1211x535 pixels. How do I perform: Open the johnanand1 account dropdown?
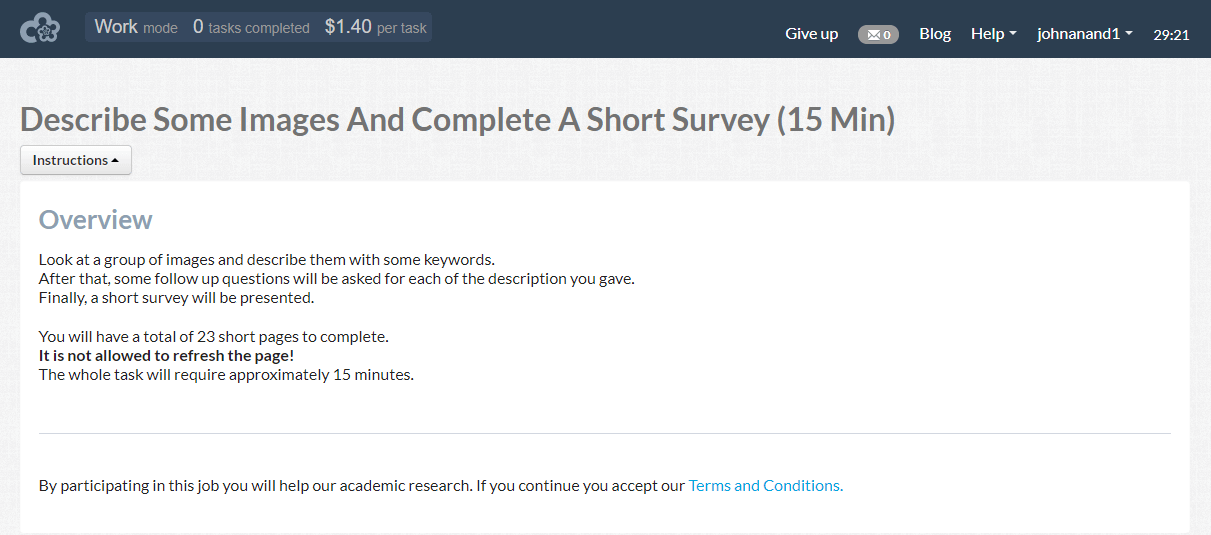click(x=1085, y=34)
